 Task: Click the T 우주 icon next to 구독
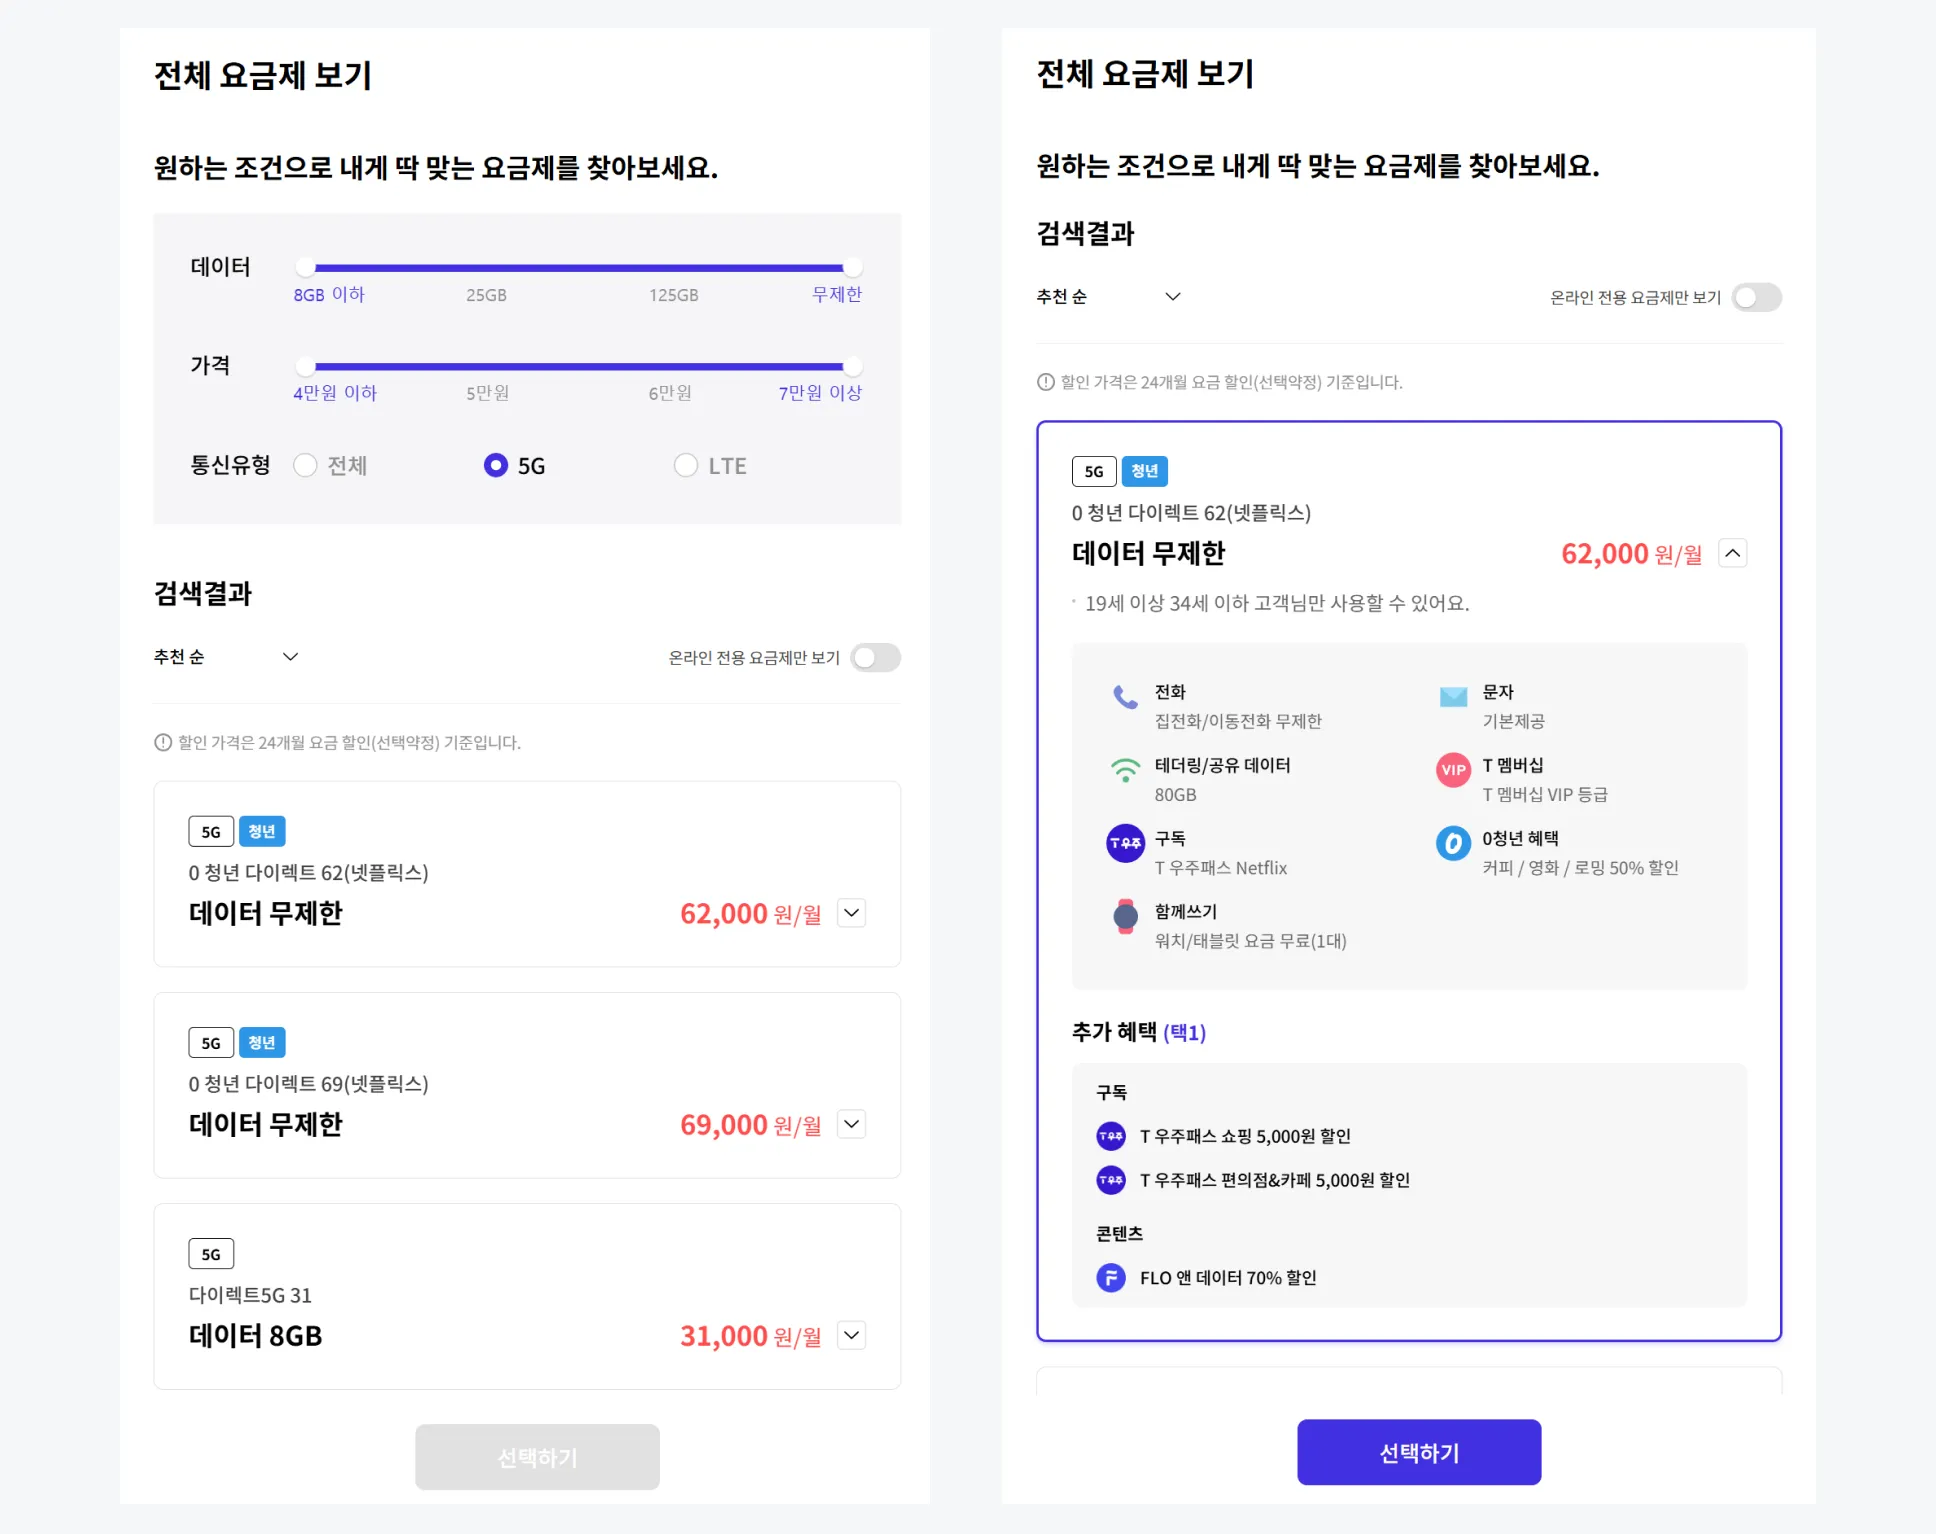point(1124,845)
